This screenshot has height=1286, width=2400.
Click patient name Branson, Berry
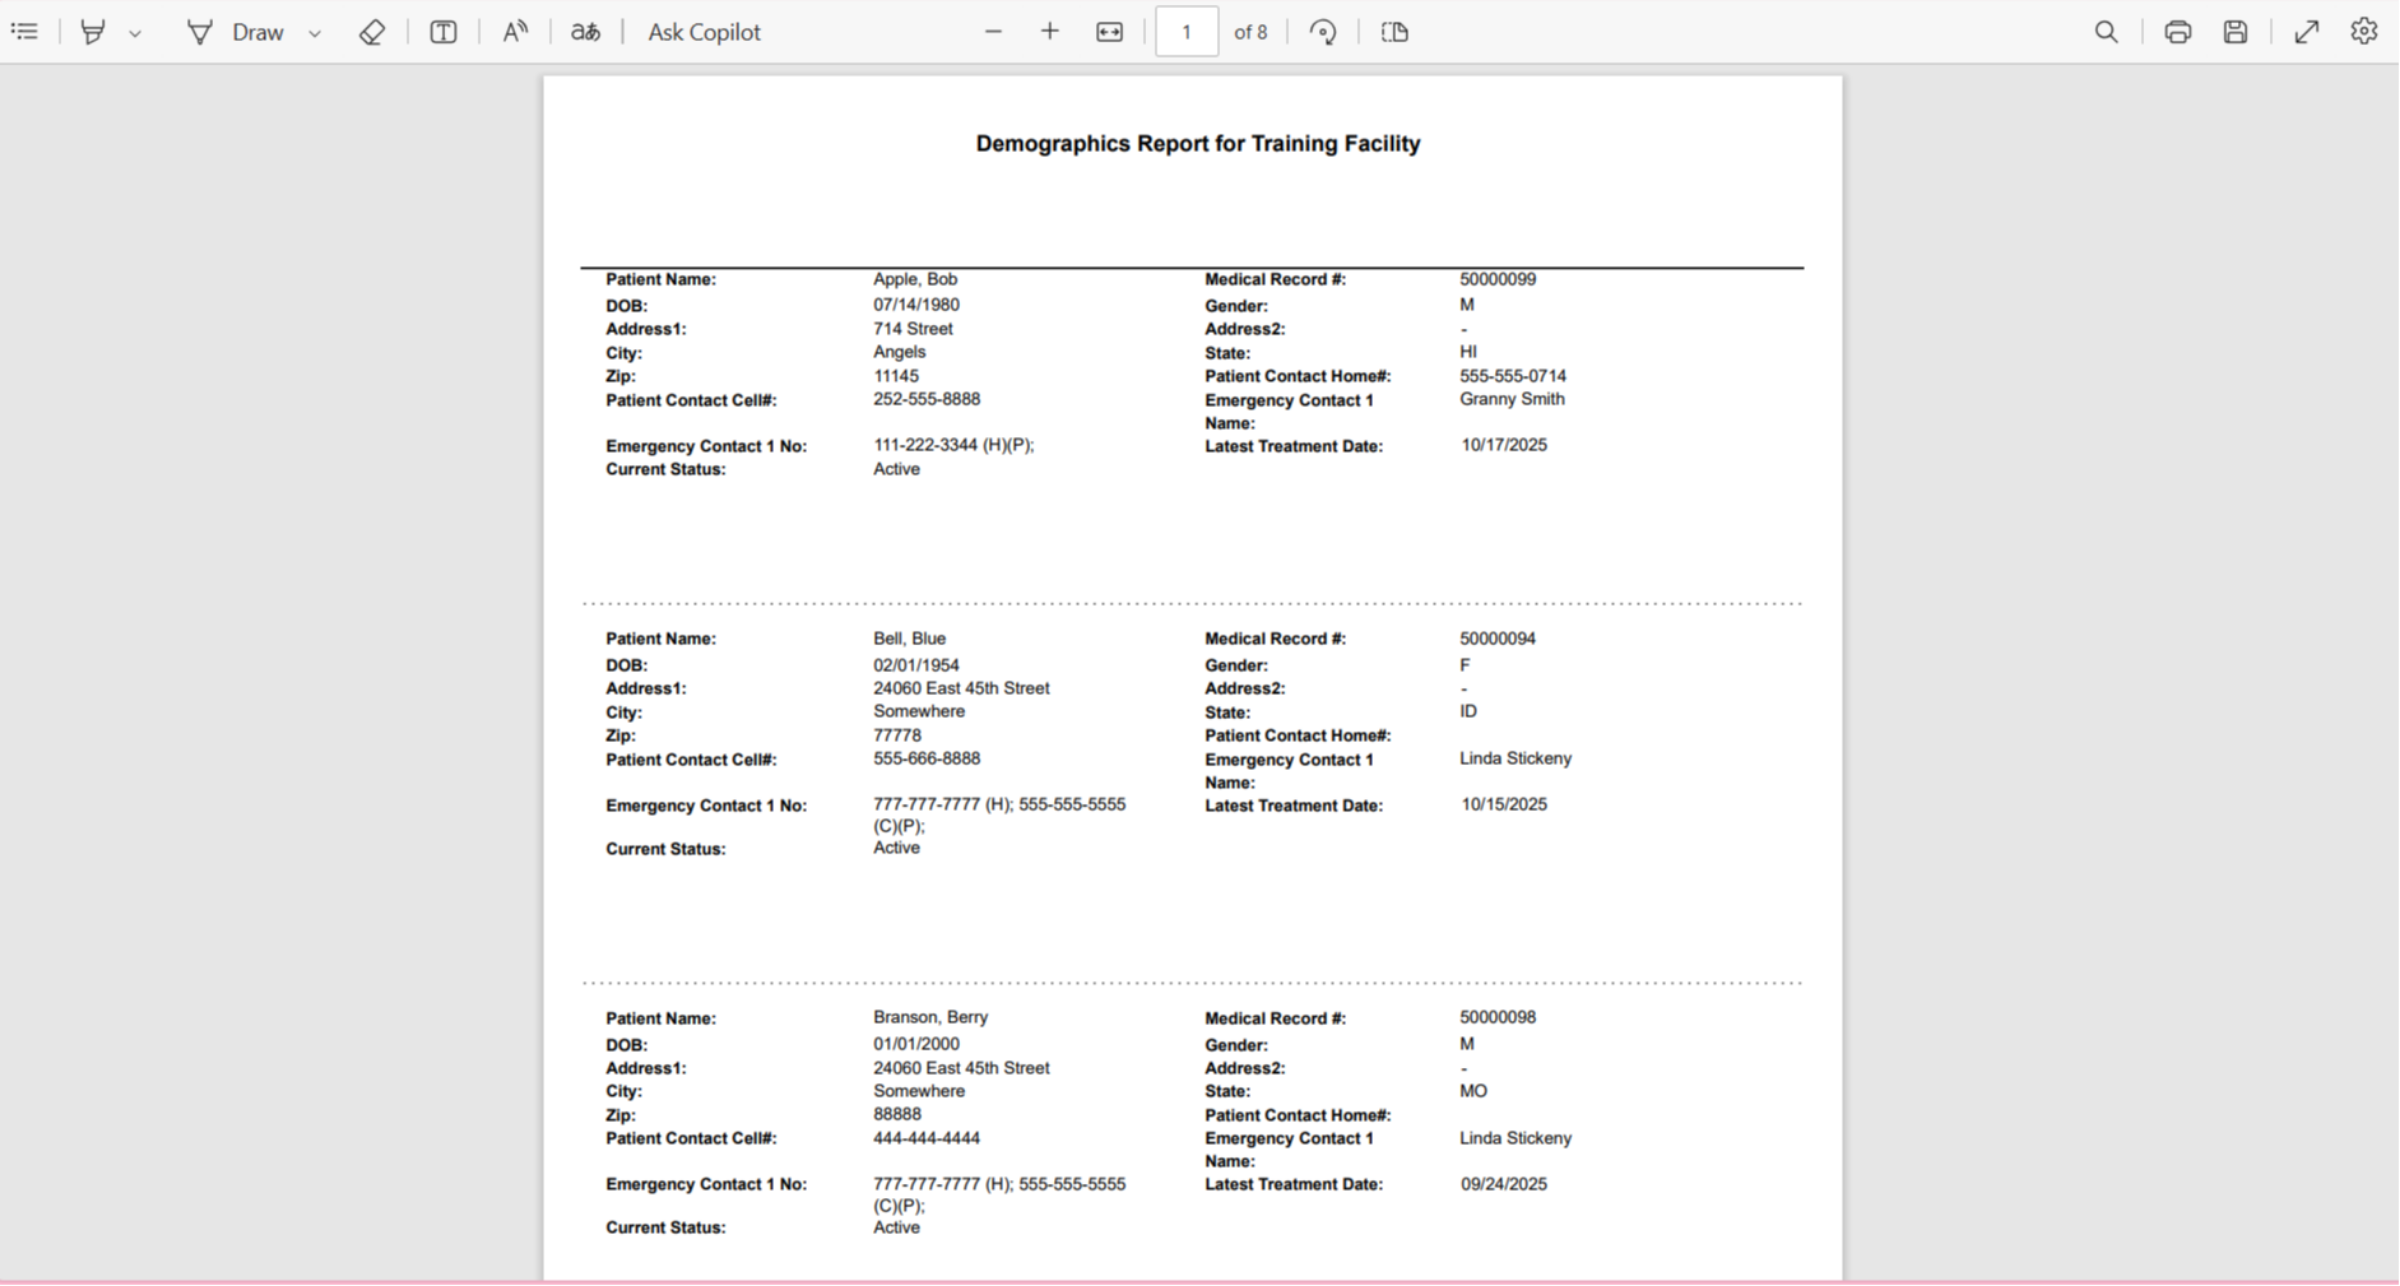(x=930, y=1017)
